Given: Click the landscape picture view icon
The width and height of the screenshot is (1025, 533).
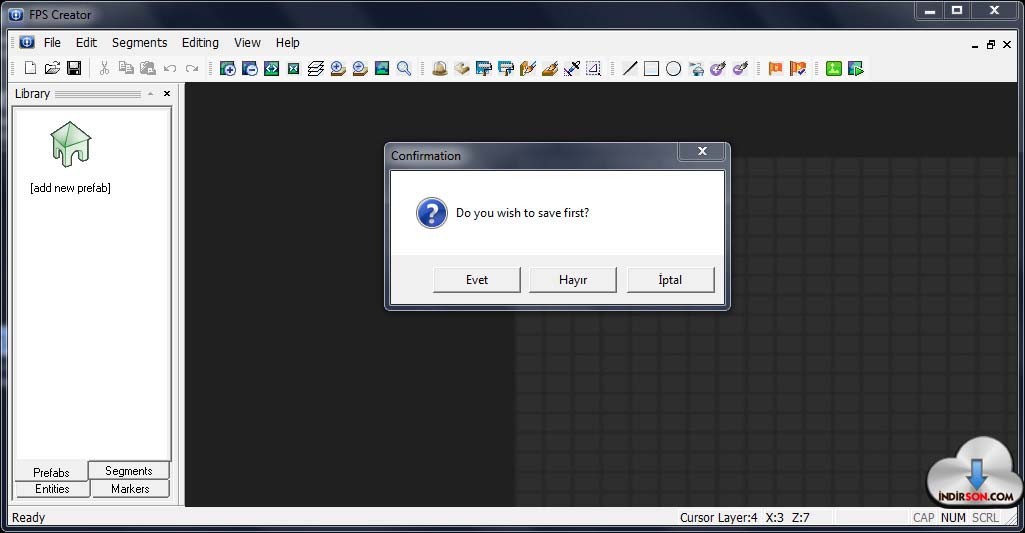Looking at the screenshot, I should (382, 68).
